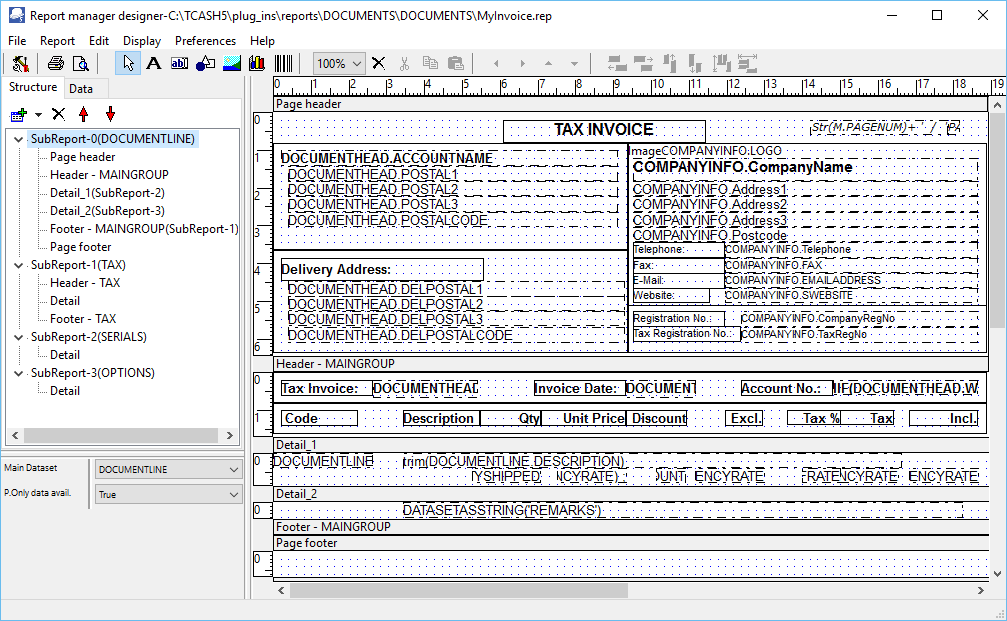Switch to the Data tab
This screenshot has width=1007, height=621.
81,89
